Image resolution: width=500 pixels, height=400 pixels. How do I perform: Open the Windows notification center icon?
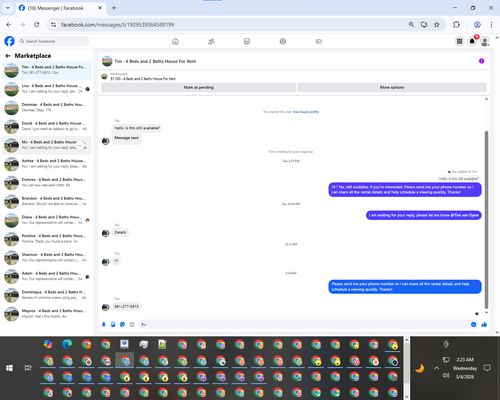tap(487, 368)
